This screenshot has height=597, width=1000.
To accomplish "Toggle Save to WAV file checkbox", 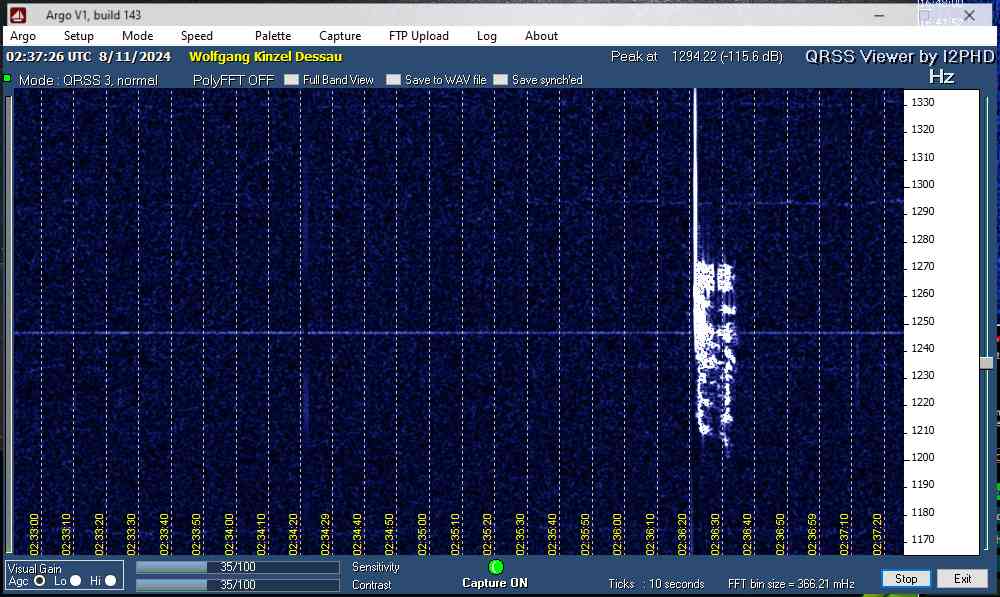I will 393,80.
